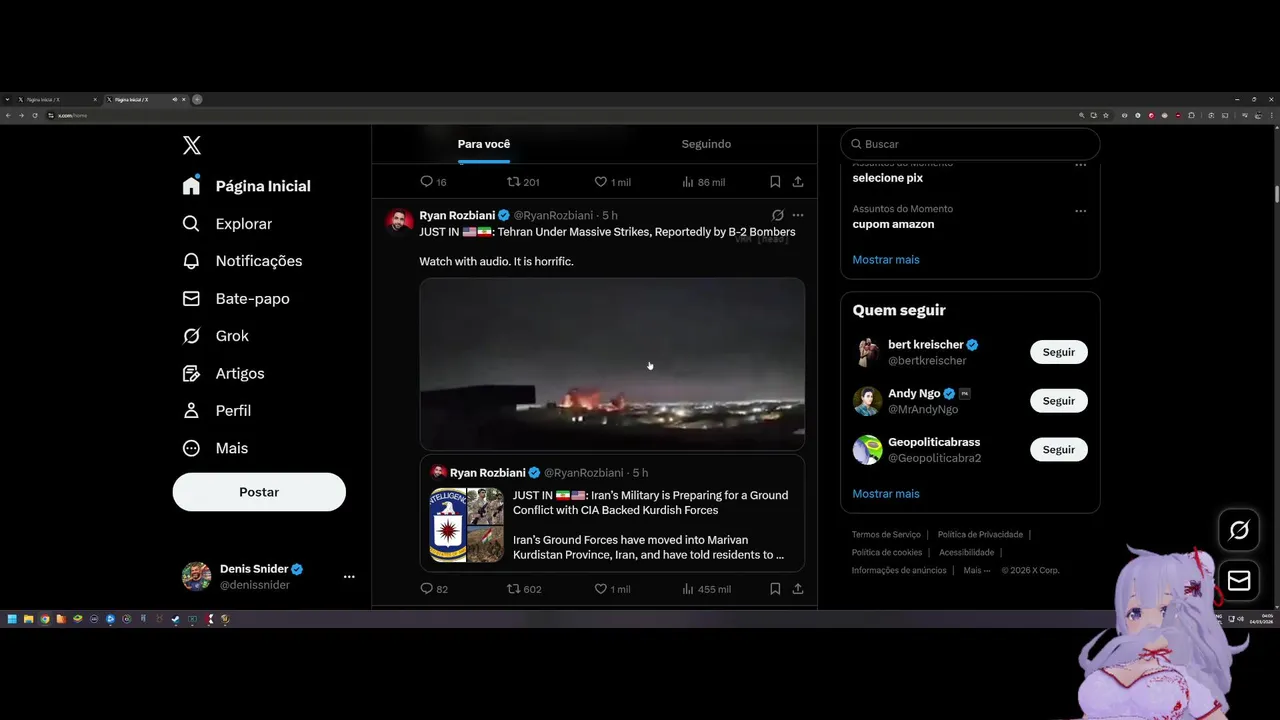Viewport: 1280px width, 720px height.
Task: View stats showing 86 mil views
Action: pyautogui.click(x=703, y=182)
